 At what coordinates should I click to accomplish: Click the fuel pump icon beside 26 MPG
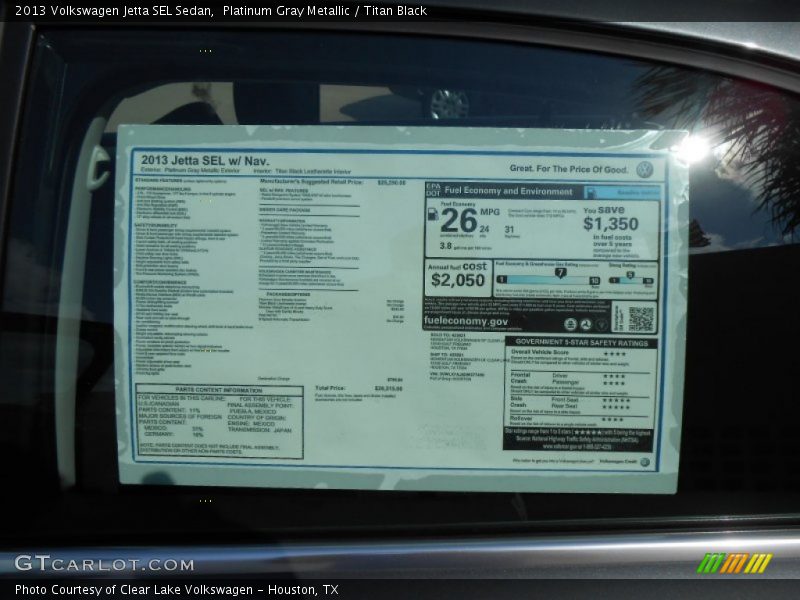click(x=432, y=214)
